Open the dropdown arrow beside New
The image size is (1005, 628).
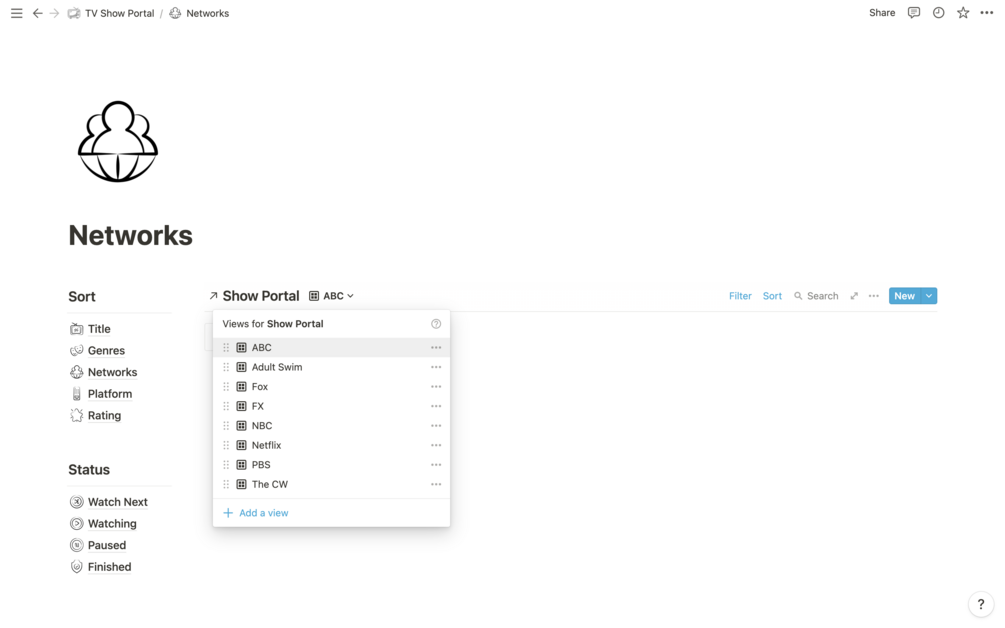click(x=929, y=296)
